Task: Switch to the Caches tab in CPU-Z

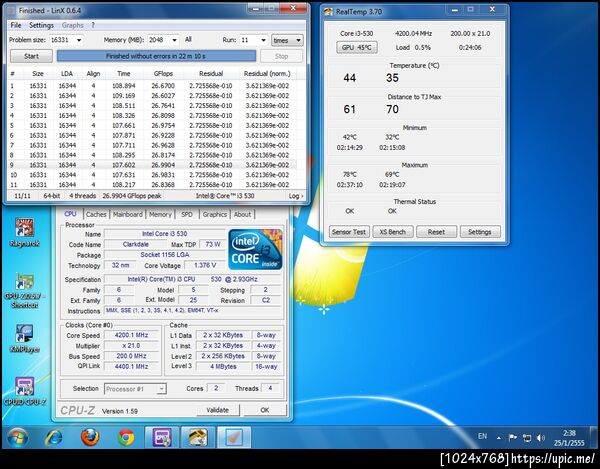Action: (x=96, y=215)
